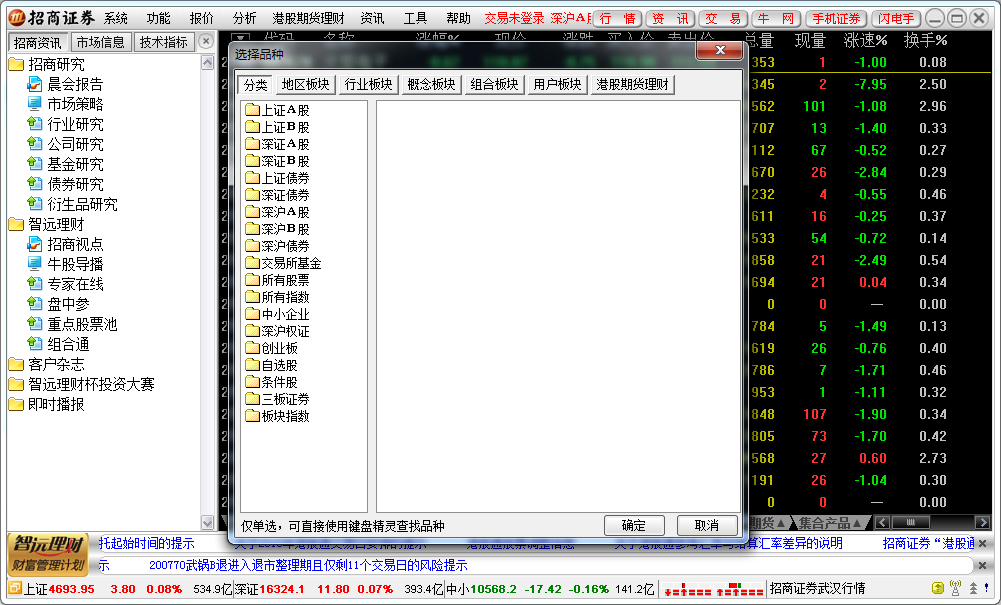This screenshot has height=605, width=1001.
Task: Click the blue pin icon in status bar
Action: 987,588
